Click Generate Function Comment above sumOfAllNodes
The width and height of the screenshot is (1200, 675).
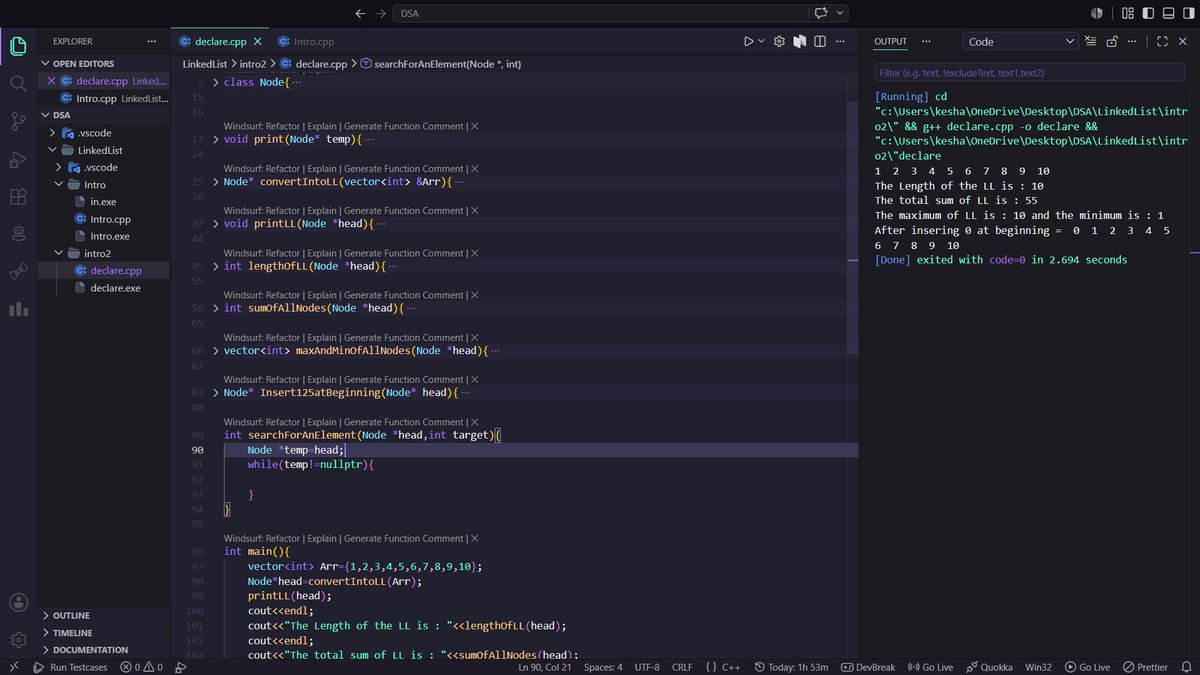[405, 295]
